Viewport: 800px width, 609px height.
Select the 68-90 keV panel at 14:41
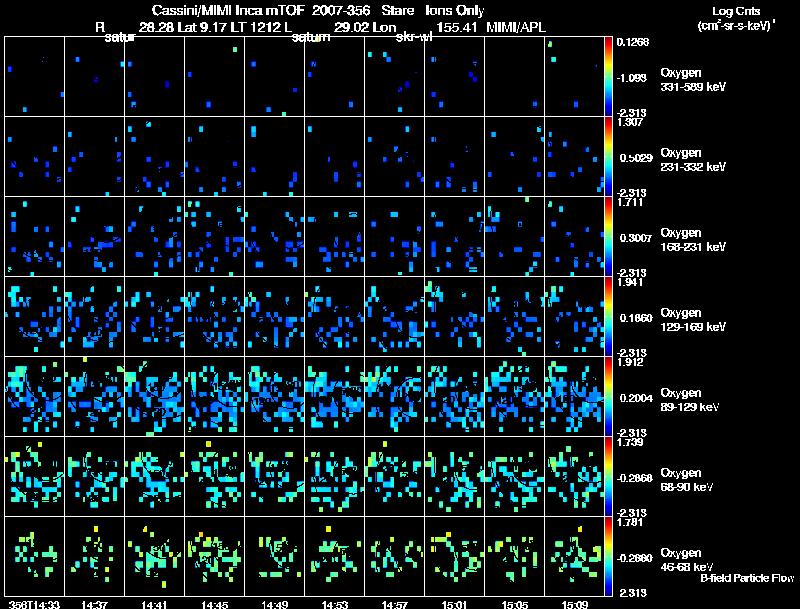click(x=155, y=477)
